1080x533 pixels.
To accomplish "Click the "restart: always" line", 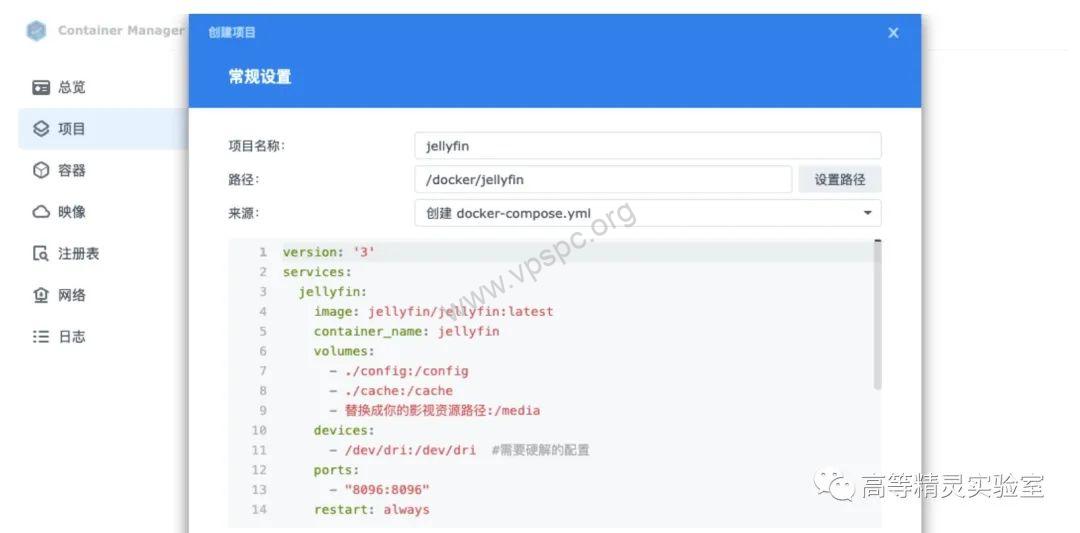I will (x=371, y=510).
